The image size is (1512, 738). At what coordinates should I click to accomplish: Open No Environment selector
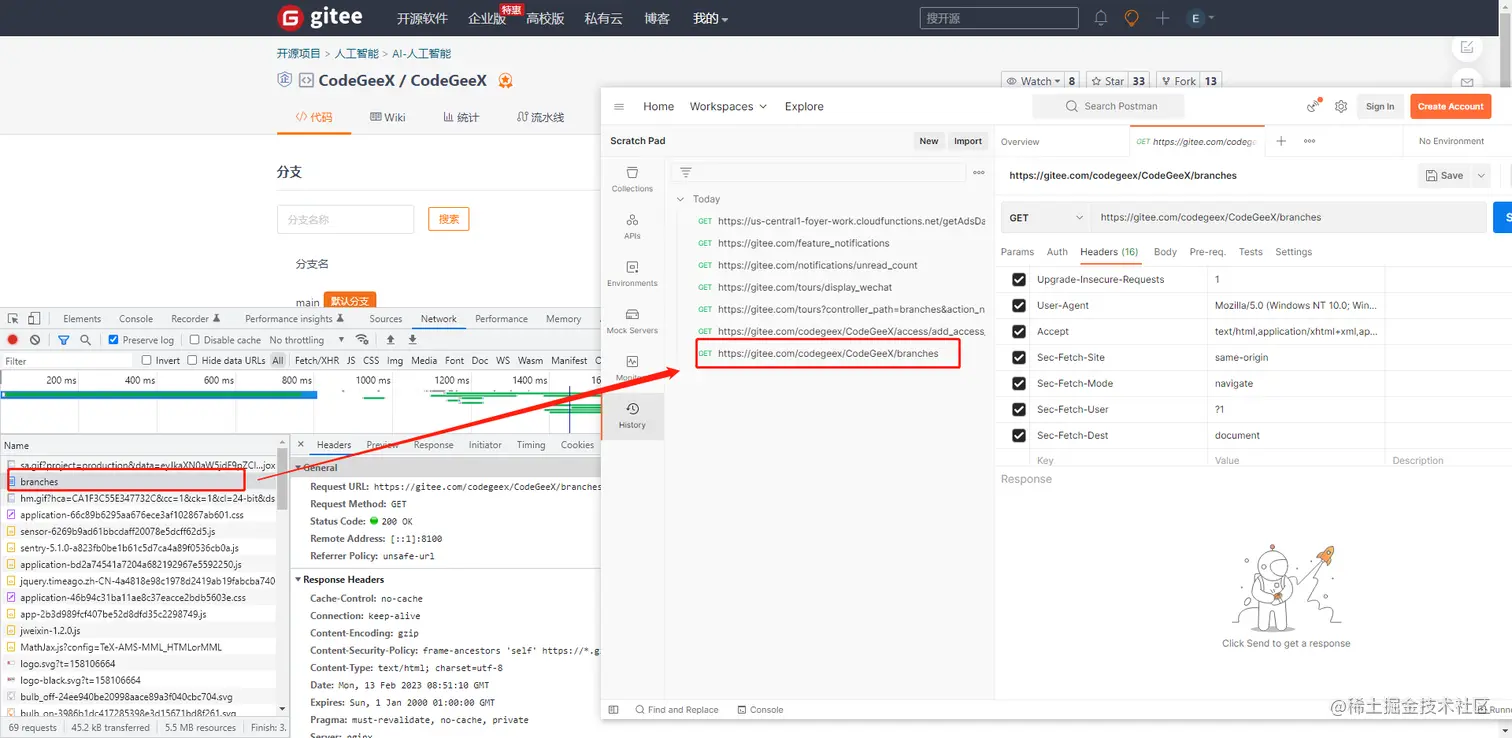[1451, 141]
